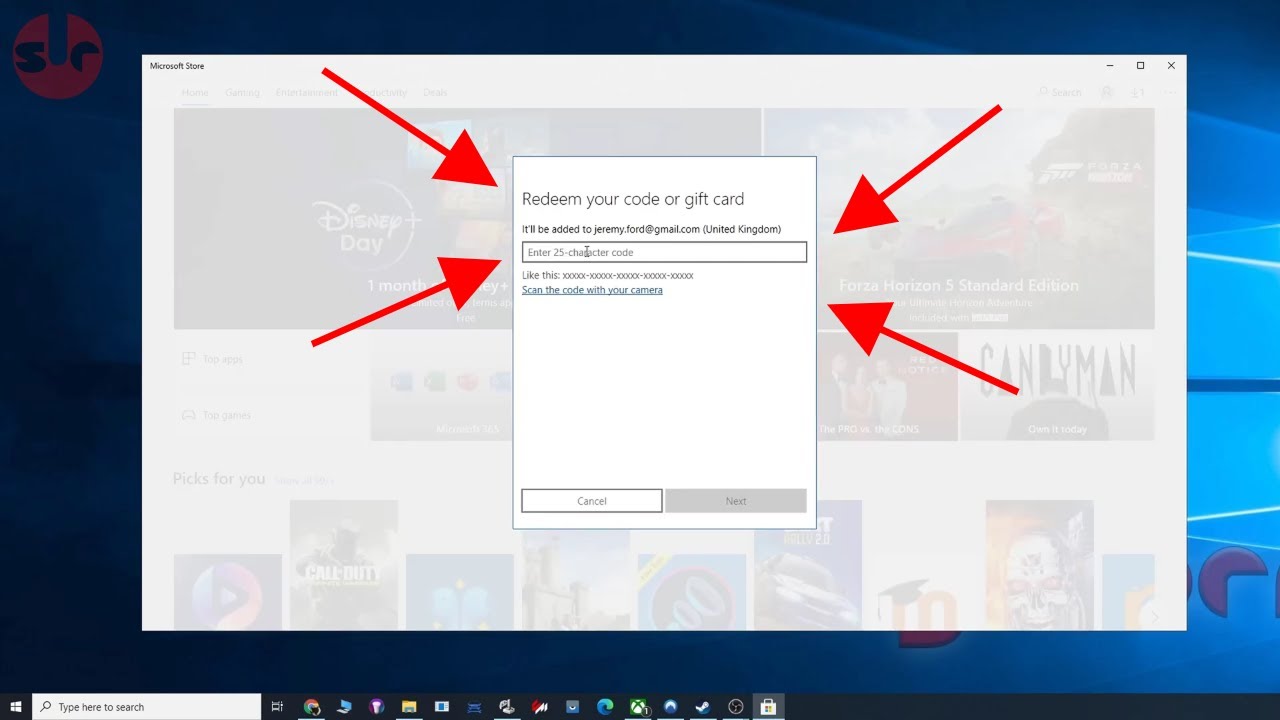Launch Google Chrome from the taskbar
The width and height of the screenshot is (1280, 720).
pyautogui.click(x=312, y=707)
